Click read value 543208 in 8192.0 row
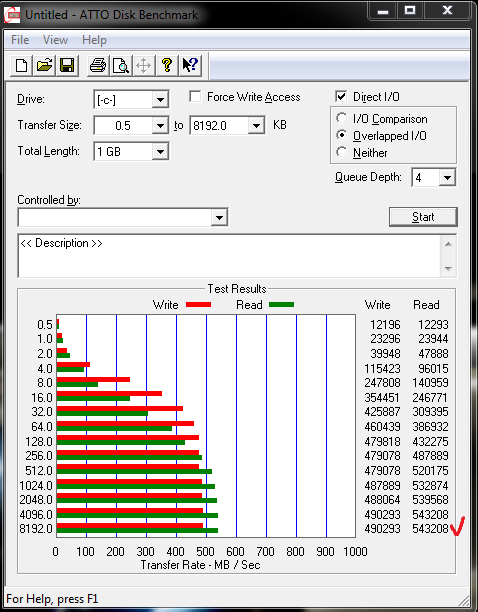Viewport: 478px width, 612px height. coord(430,529)
